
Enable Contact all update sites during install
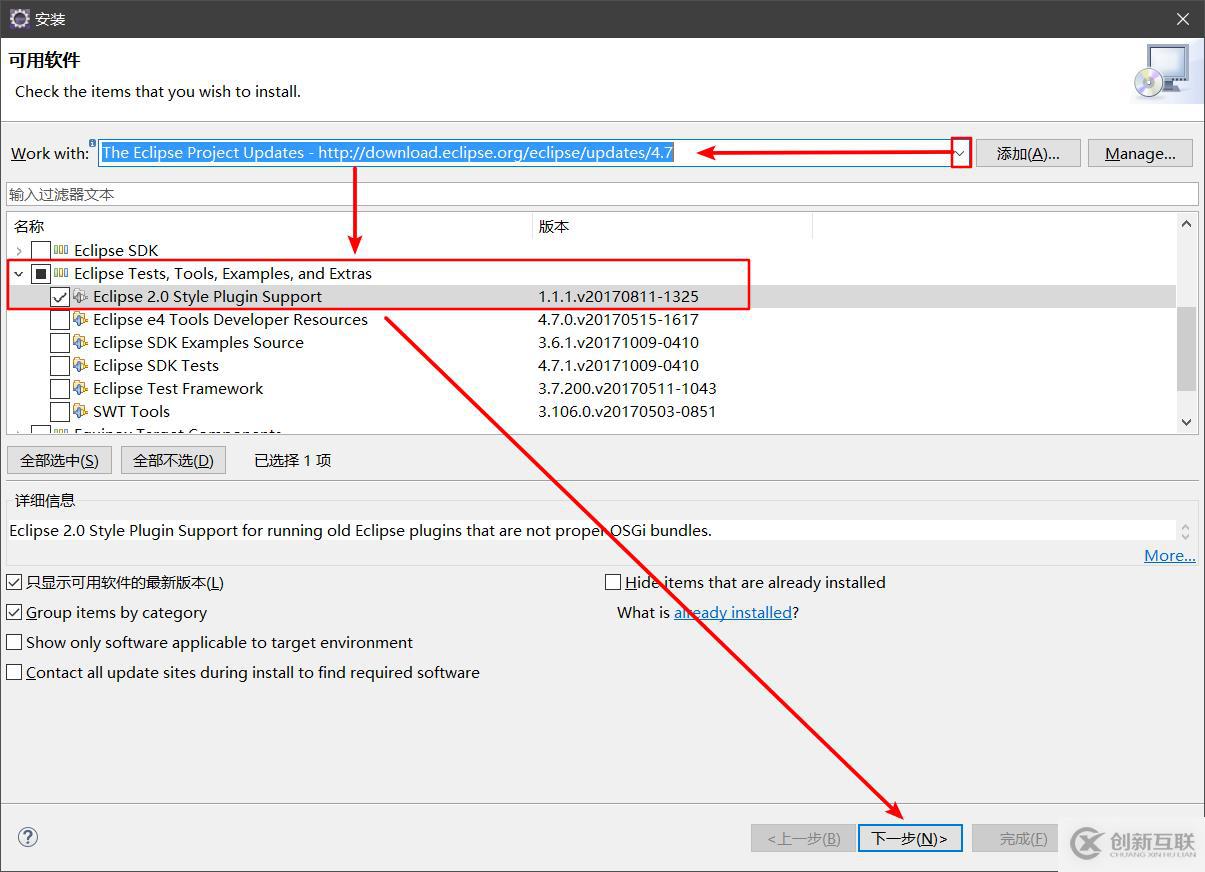(14, 672)
